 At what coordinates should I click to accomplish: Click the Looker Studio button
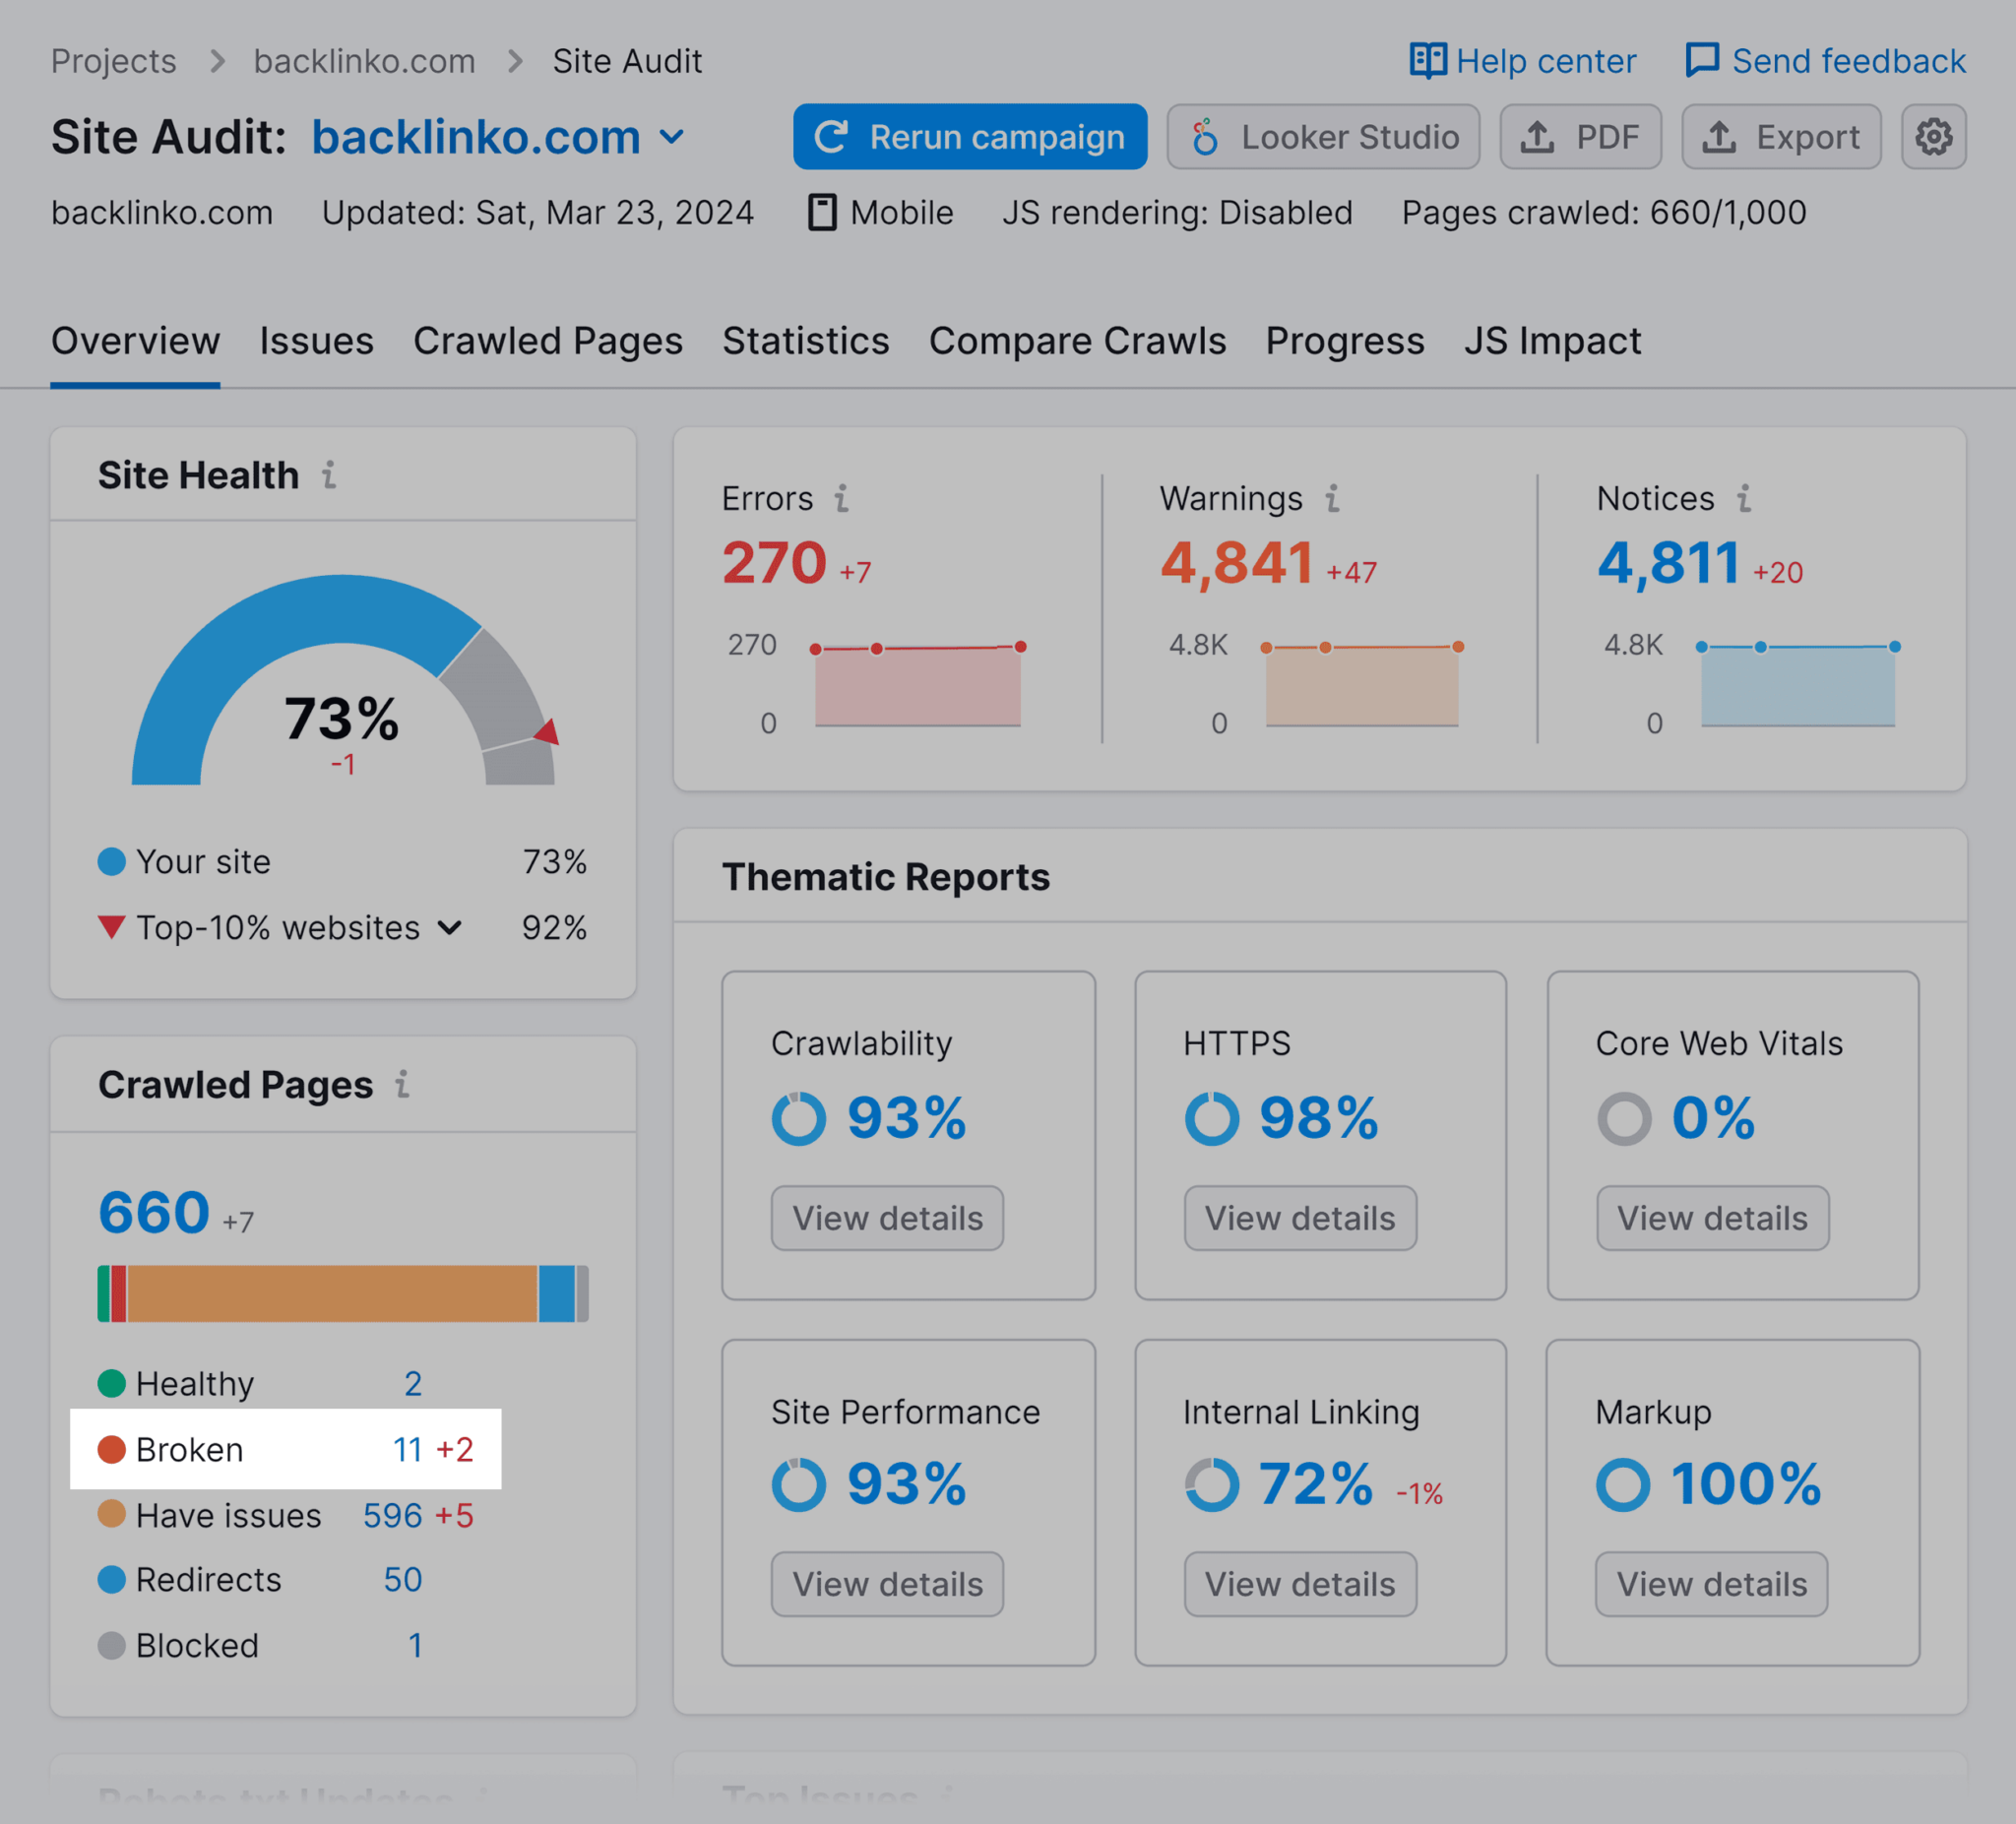point(1324,137)
